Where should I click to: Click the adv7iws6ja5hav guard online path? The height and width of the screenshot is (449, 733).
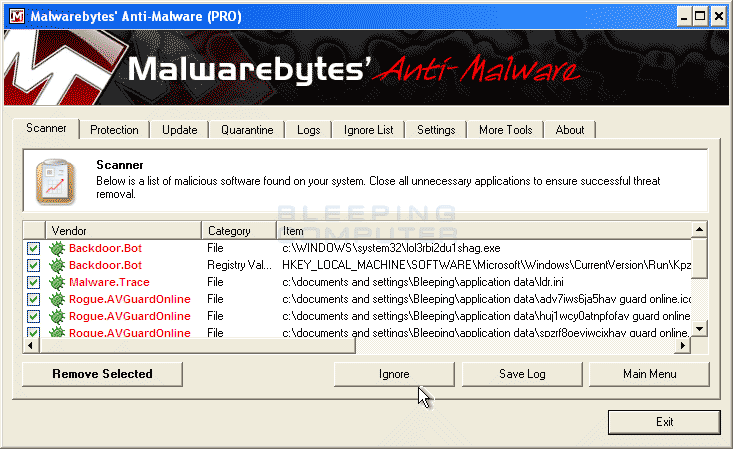[x=486, y=299]
